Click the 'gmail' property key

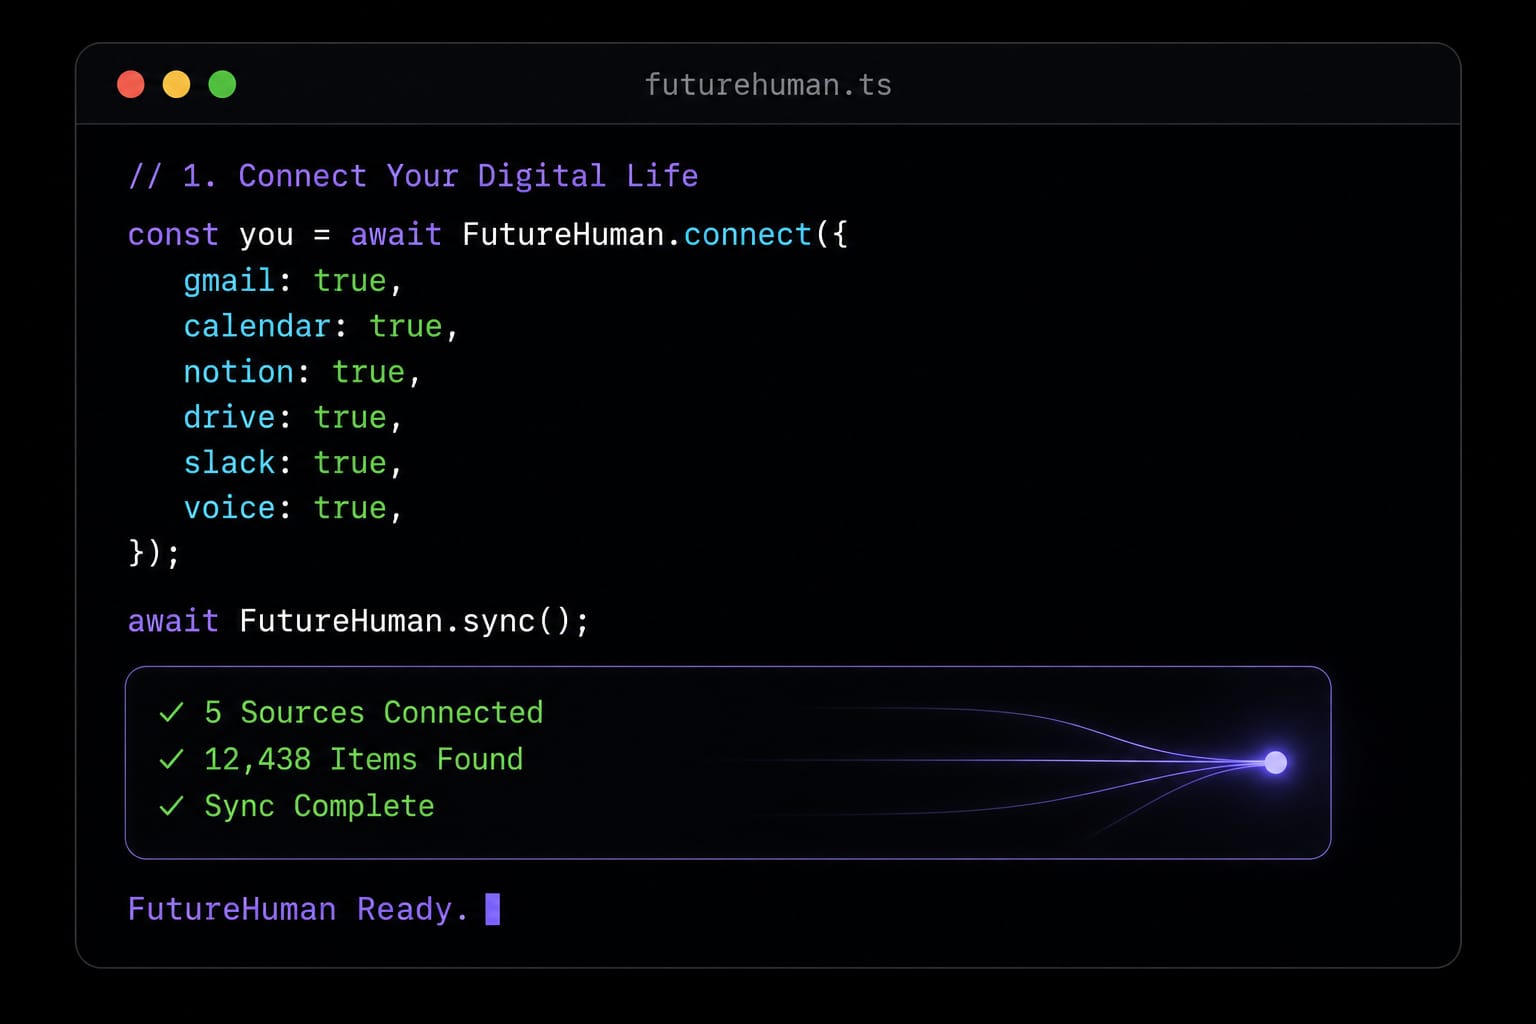pyautogui.click(x=229, y=281)
